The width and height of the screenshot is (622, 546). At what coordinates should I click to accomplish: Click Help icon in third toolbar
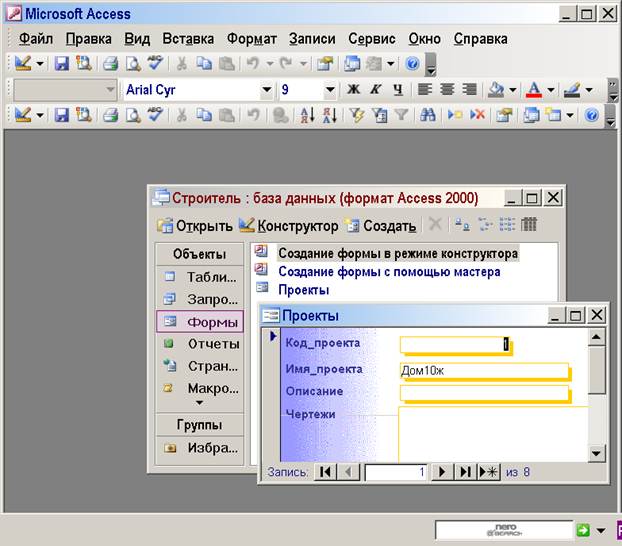click(x=591, y=115)
